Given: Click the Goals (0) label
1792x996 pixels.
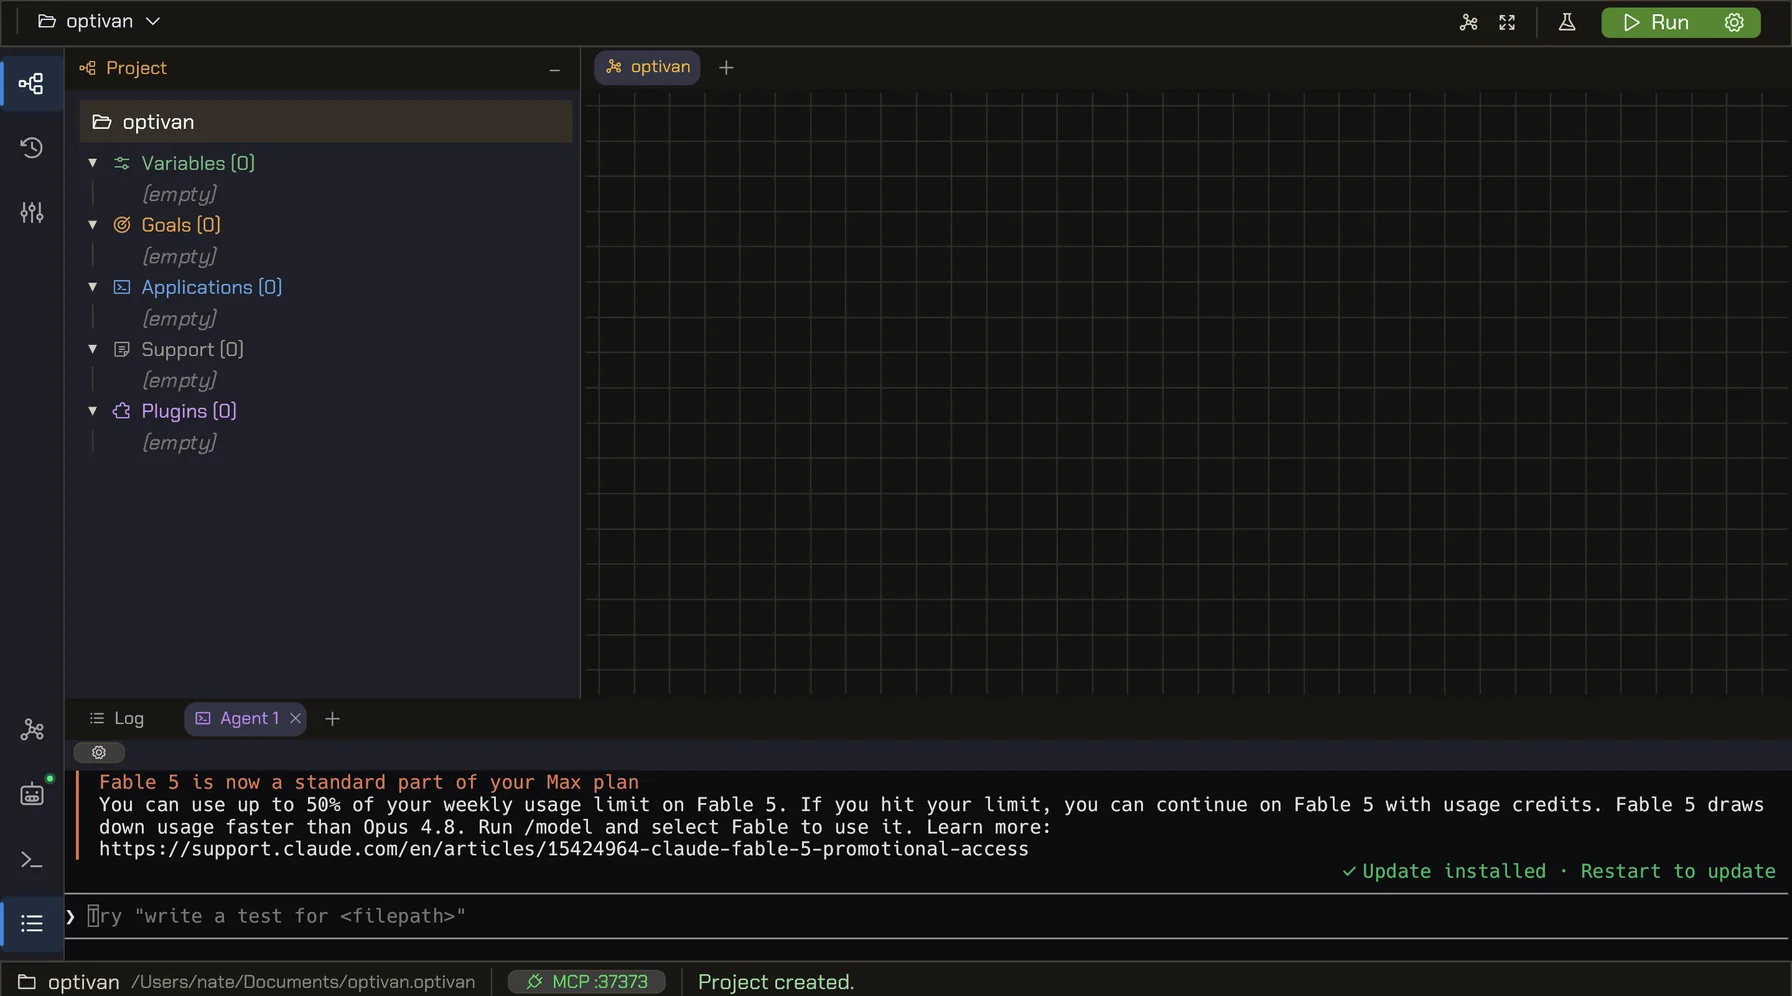Looking at the screenshot, I should point(181,225).
